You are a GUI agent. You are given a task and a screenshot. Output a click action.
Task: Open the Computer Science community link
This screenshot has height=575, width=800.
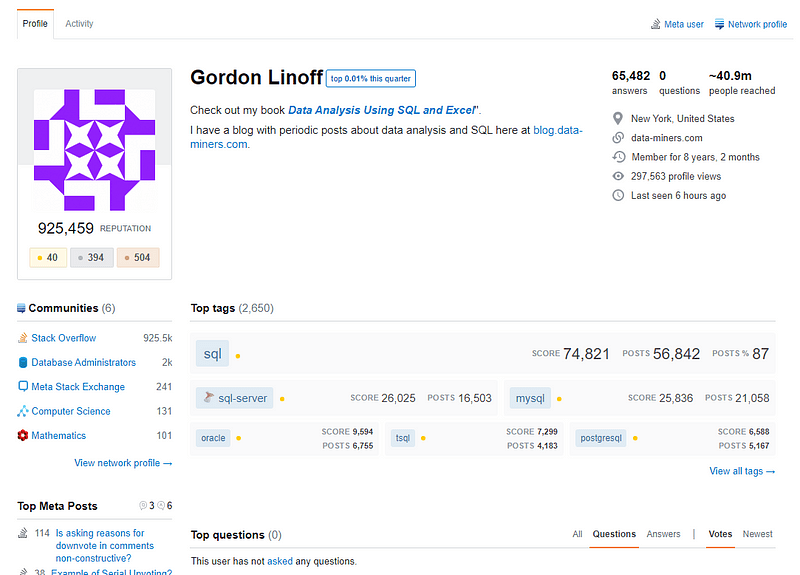pyautogui.click(x=71, y=411)
